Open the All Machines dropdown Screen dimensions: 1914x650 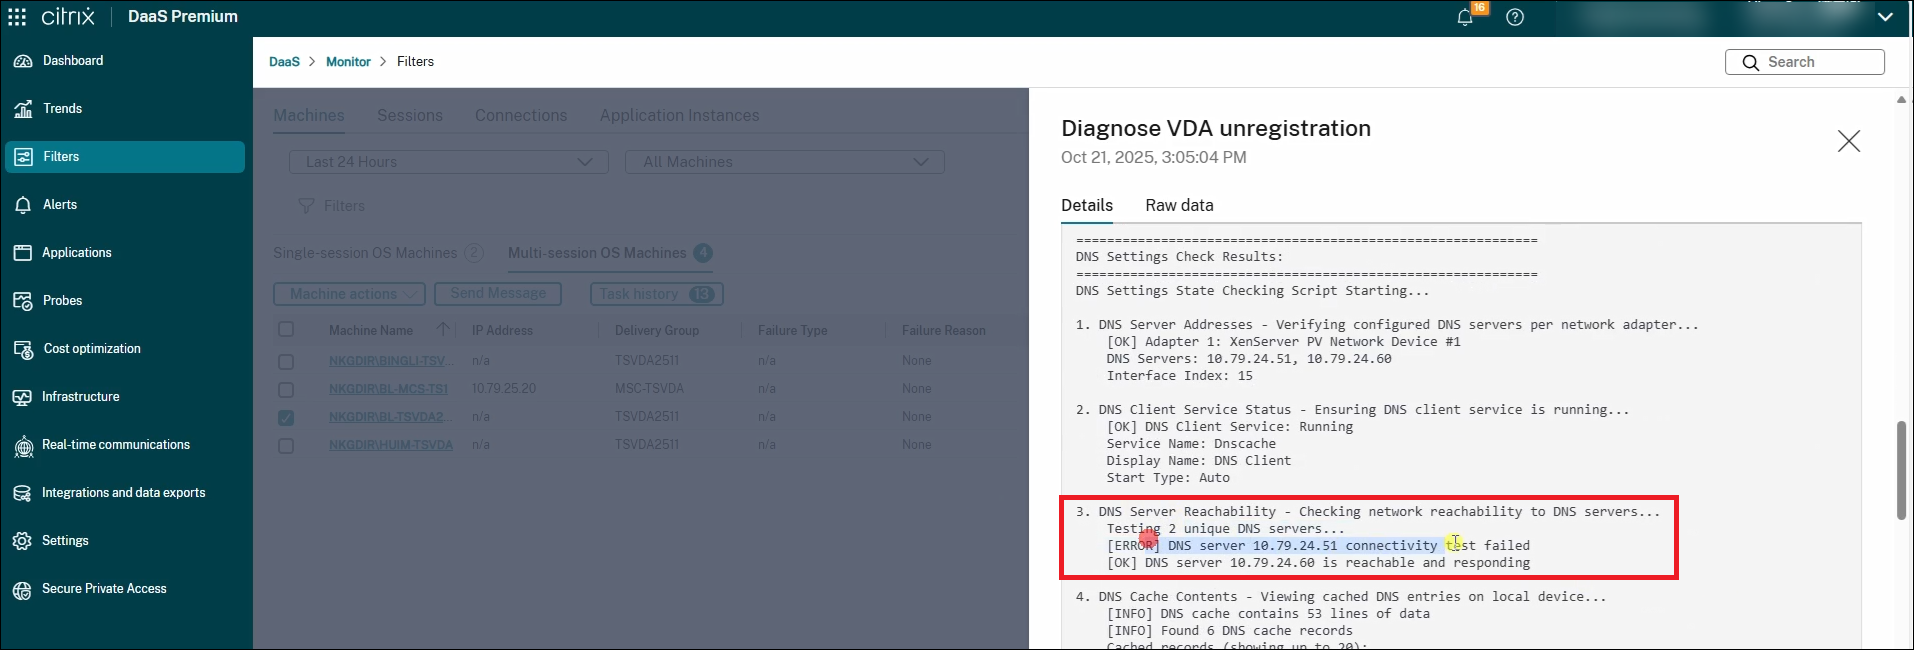coord(785,162)
